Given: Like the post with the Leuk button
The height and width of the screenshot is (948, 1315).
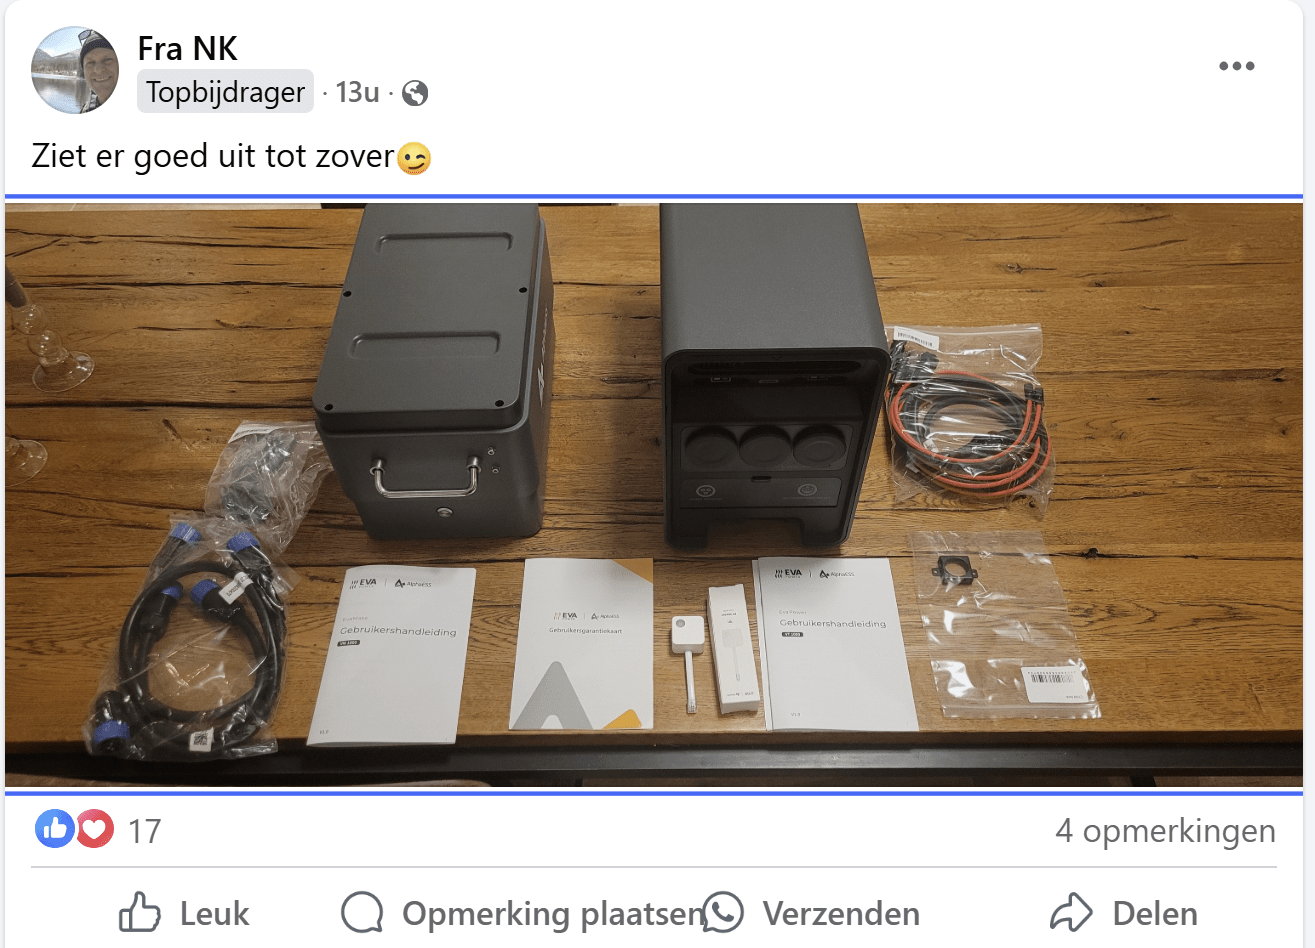Looking at the screenshot, I should coord(184,913).
